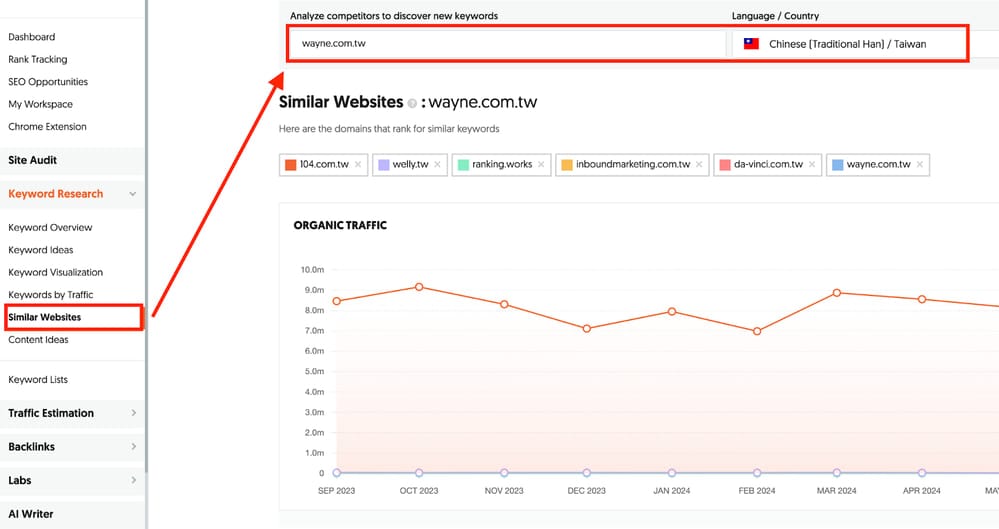
Task: Open Content Ideas in the sidebar
Action: [x=38, y=340]
